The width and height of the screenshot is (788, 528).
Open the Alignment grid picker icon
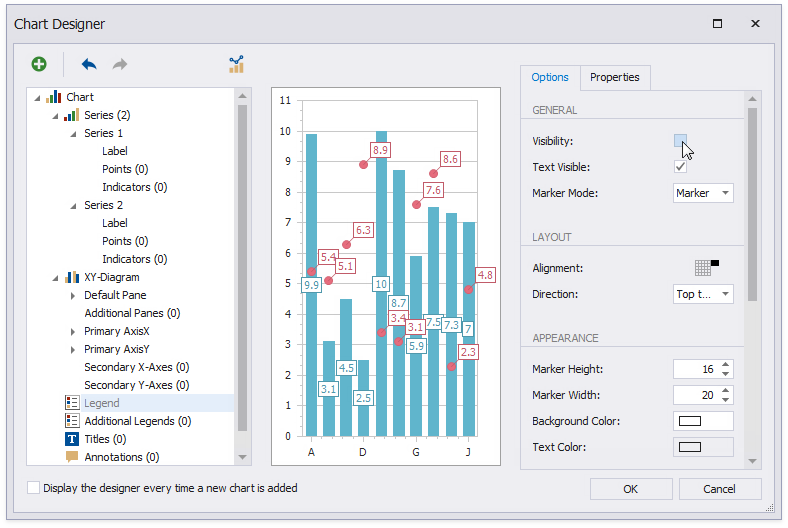tap(706, 267)
